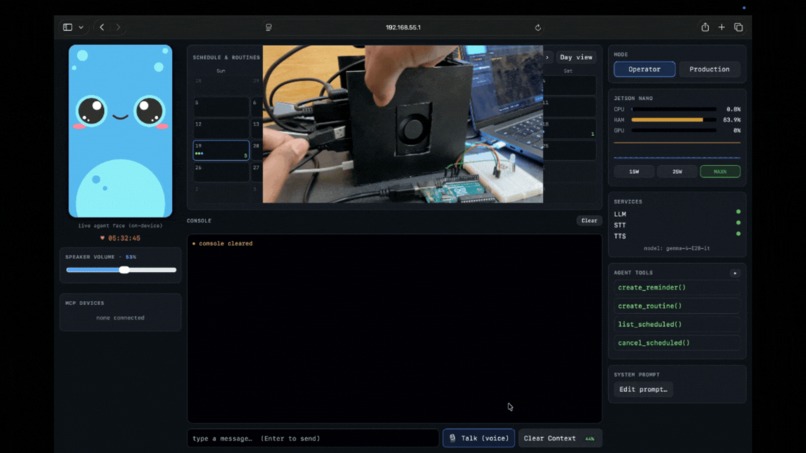Click the next arrow beside Day view
This screenshot has width=806, height=453.
coord(547,57)
